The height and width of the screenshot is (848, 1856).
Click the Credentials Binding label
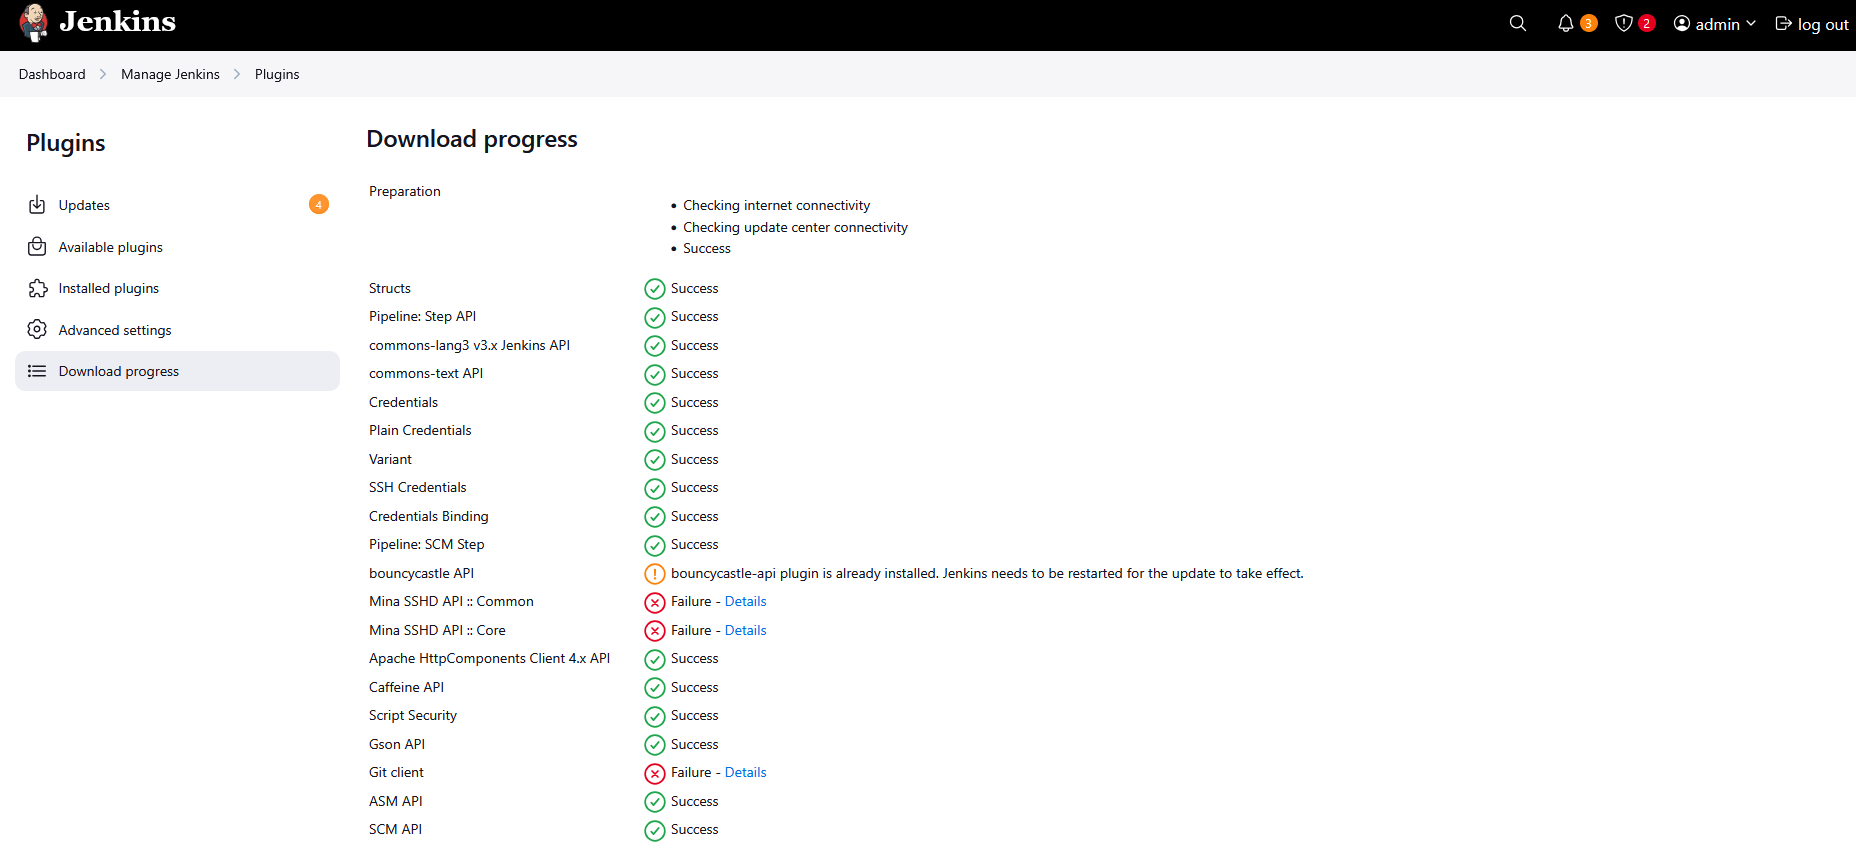[428, 516]
